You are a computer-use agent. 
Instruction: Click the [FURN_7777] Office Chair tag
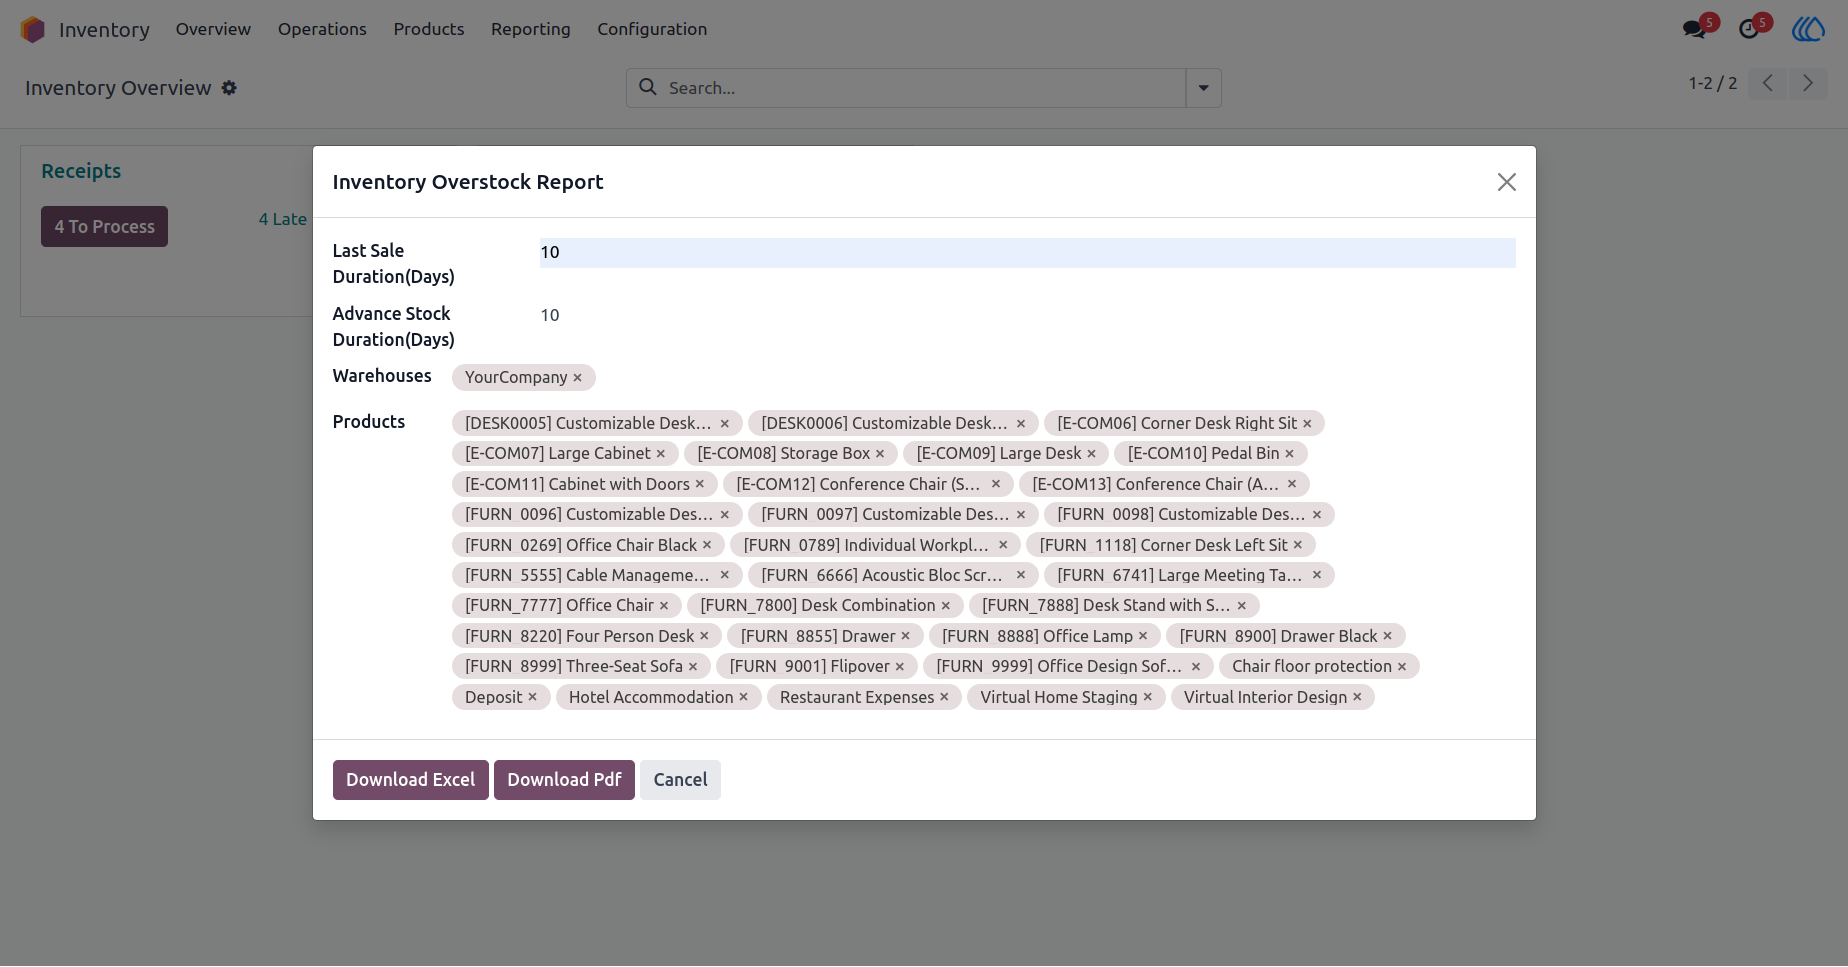pos(567,606)
